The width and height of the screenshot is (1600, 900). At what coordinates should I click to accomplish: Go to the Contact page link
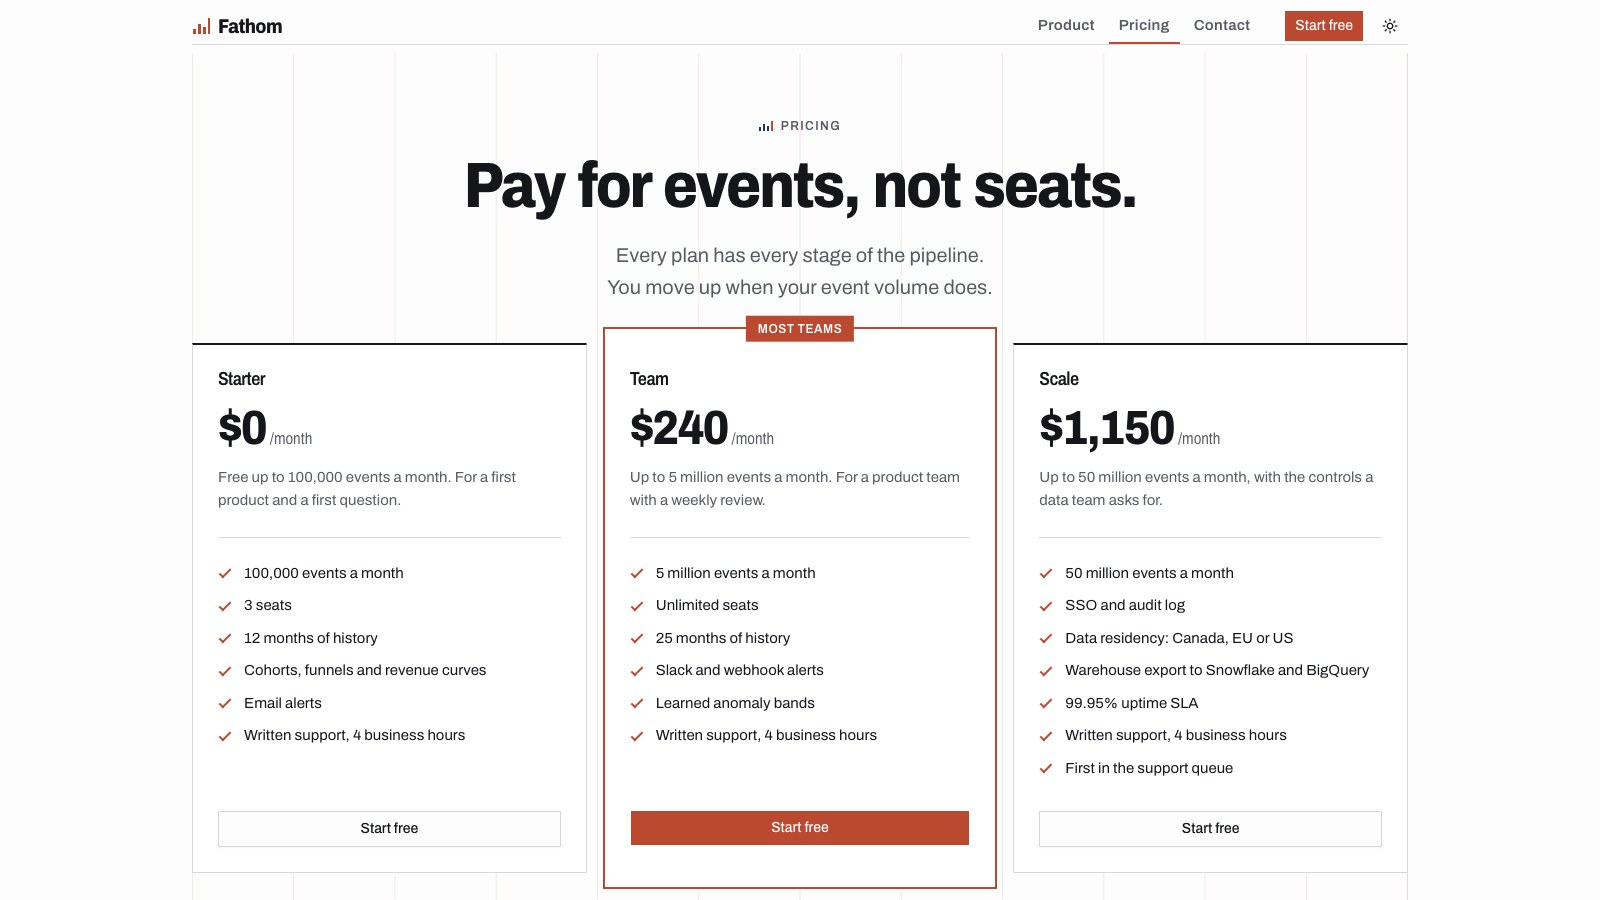[x=1222, y=25]
